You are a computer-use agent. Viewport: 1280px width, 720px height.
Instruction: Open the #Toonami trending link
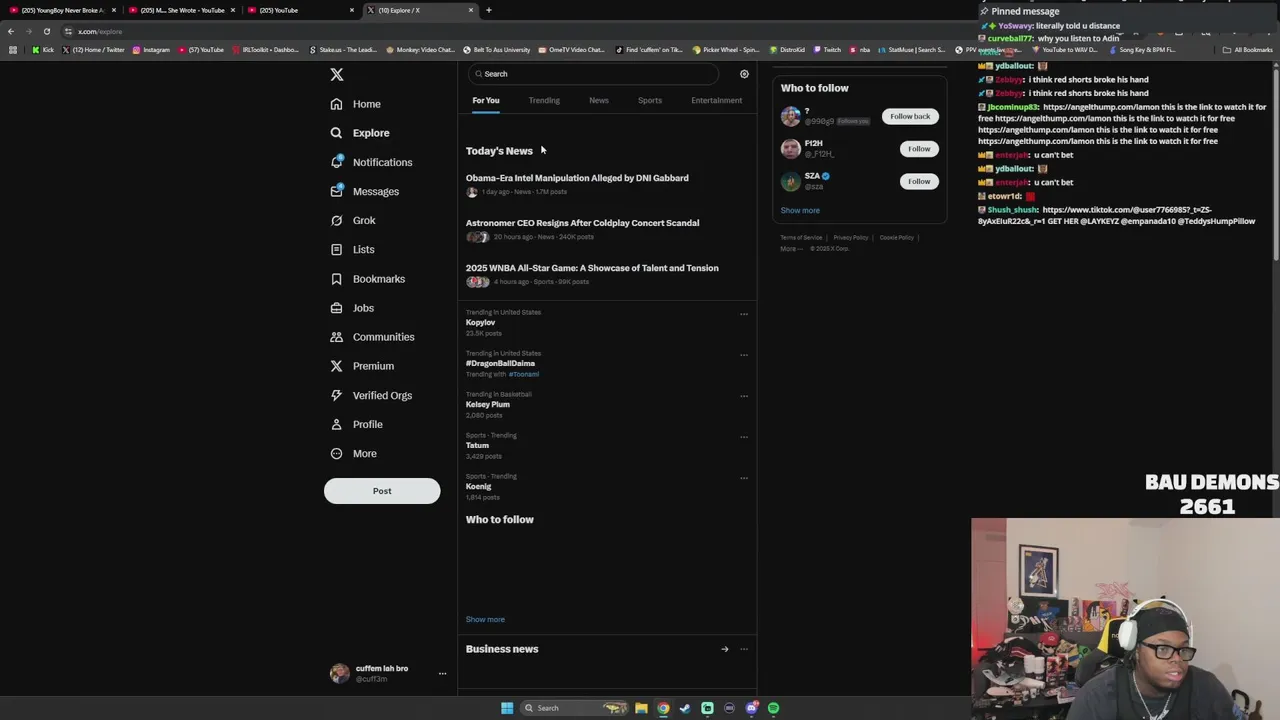coord(524,374)
